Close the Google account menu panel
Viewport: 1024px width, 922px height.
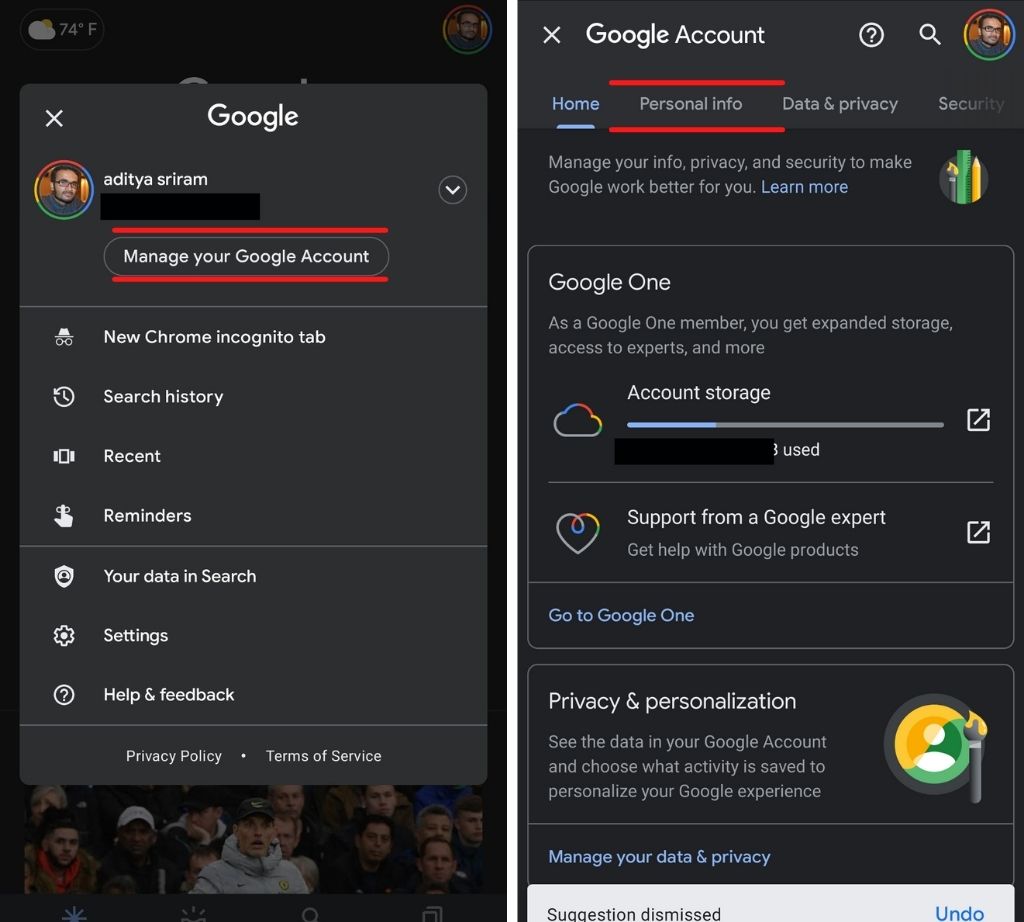54,119
